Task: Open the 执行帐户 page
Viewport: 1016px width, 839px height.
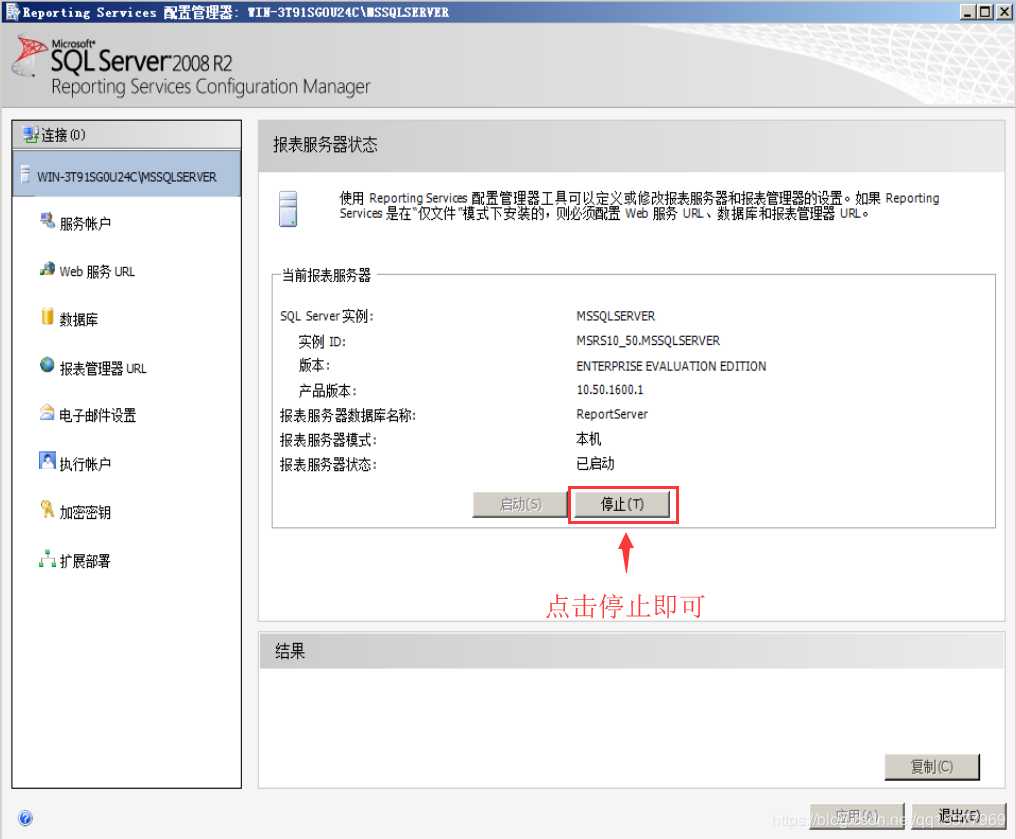Action: click(85, 464)
